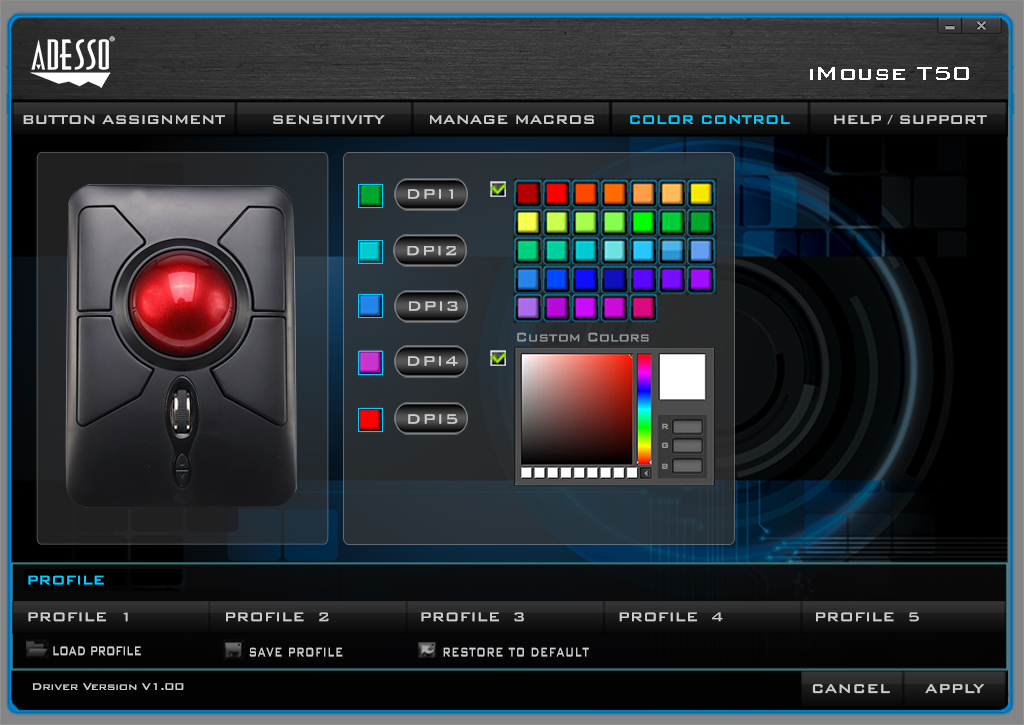Select the purple DPI4 color indicator
Image resolution: width=1024 pixels, height=725 pixels.
coord(370,363)
